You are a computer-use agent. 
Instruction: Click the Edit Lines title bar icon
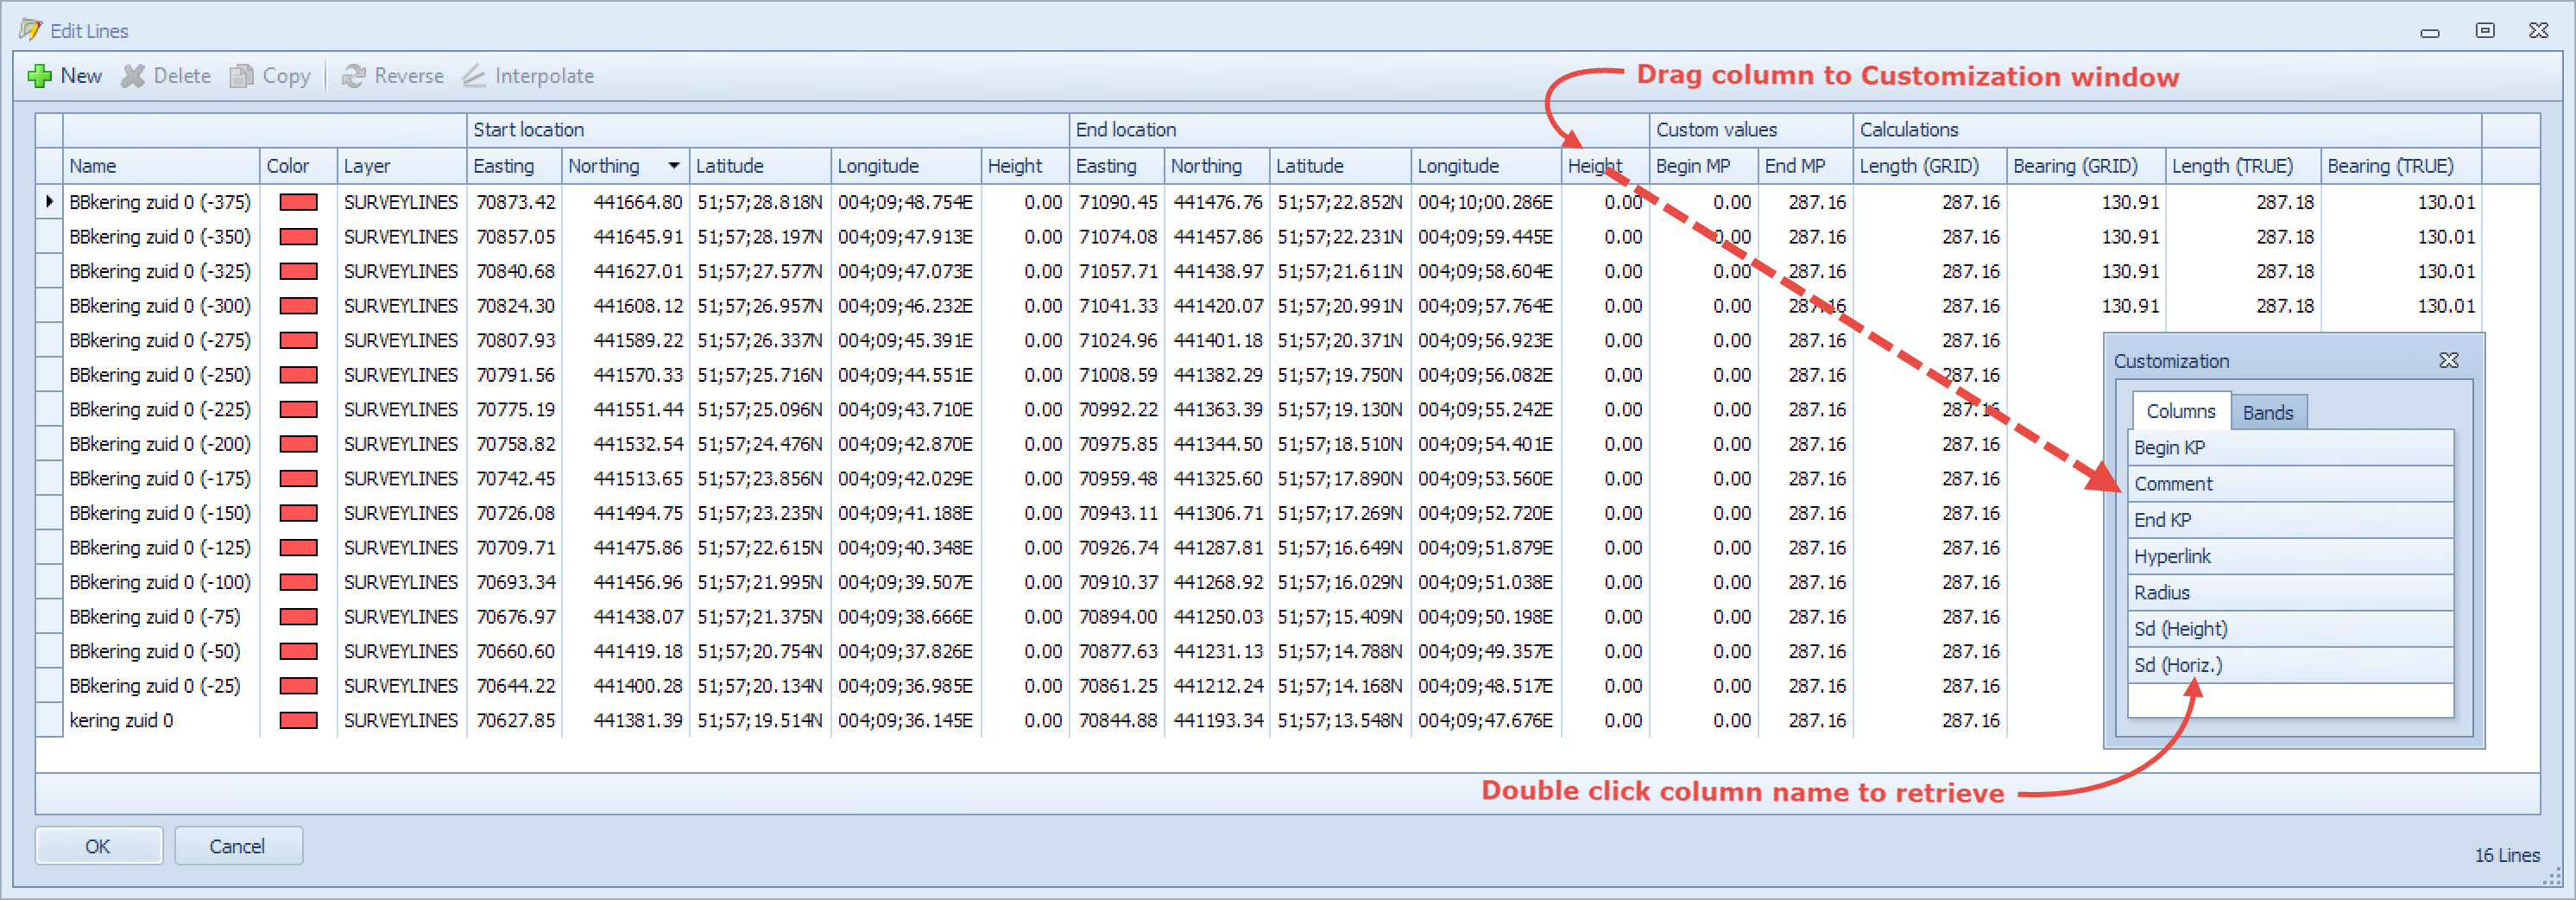pyautogui.click(x=30, y=30)
